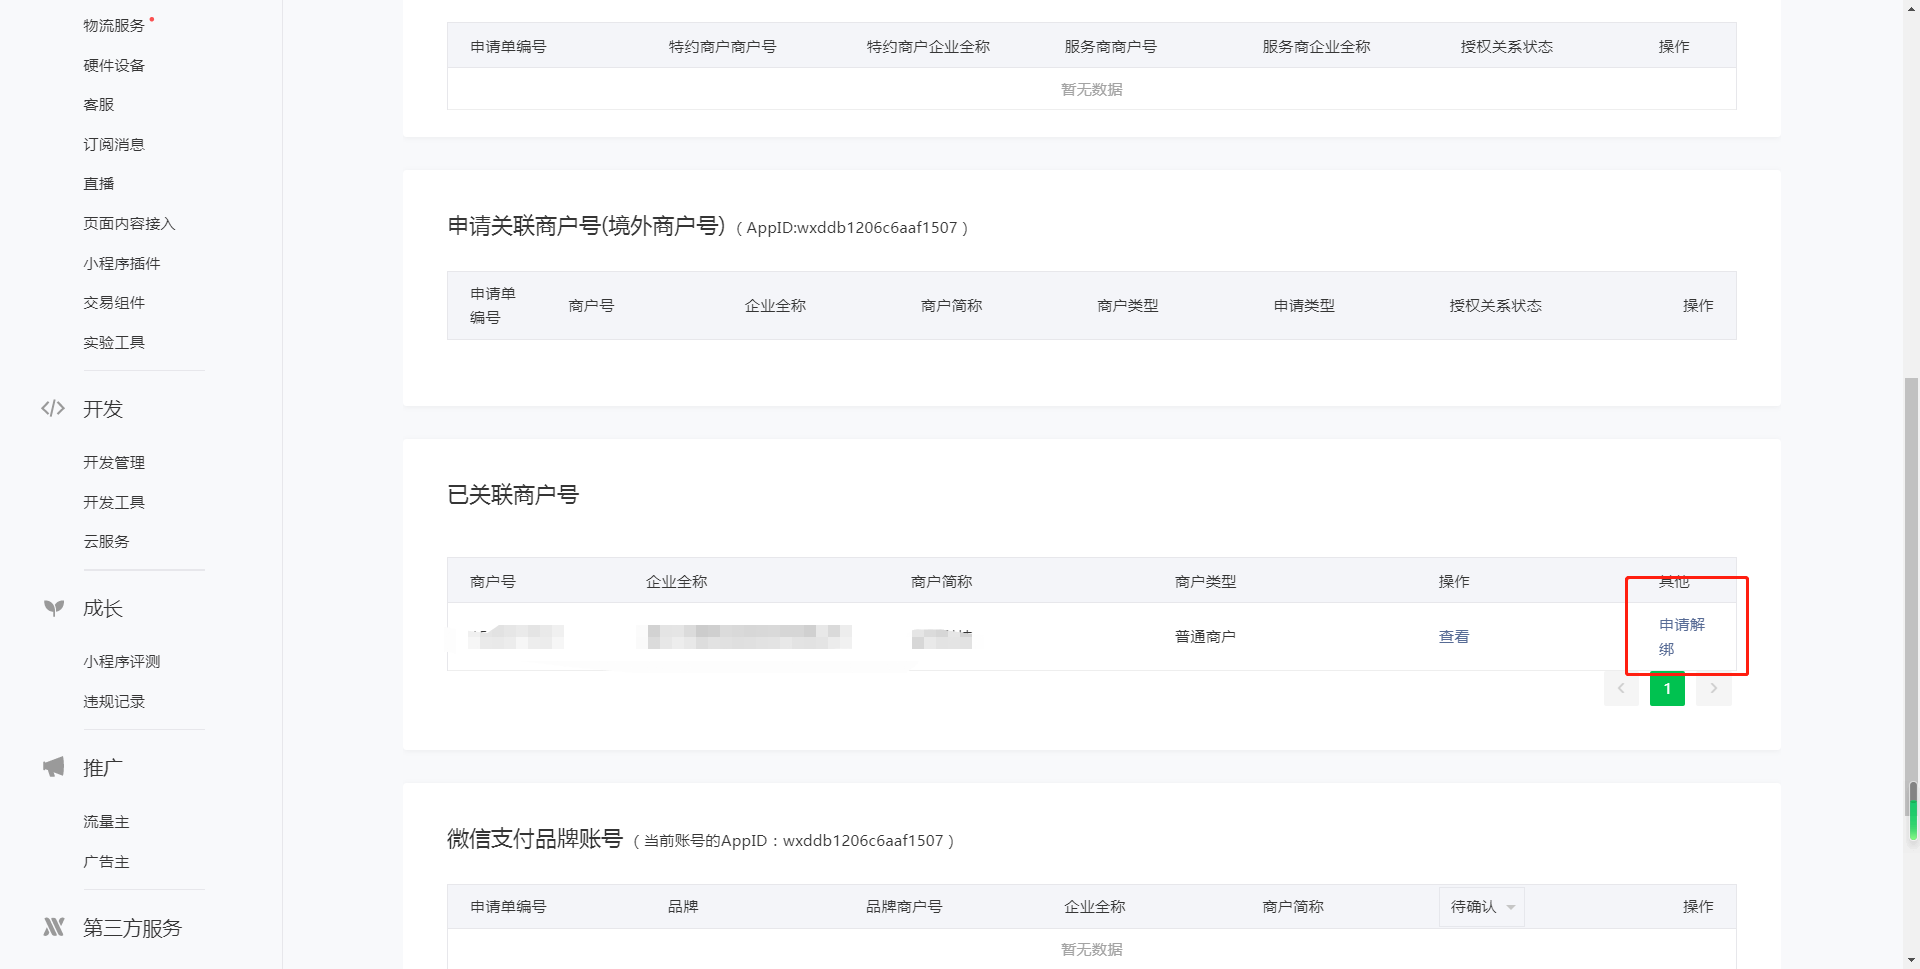Open 流量主 under 推广
1920x969 pixels.
pyautogui.click(x=106, y=822)
